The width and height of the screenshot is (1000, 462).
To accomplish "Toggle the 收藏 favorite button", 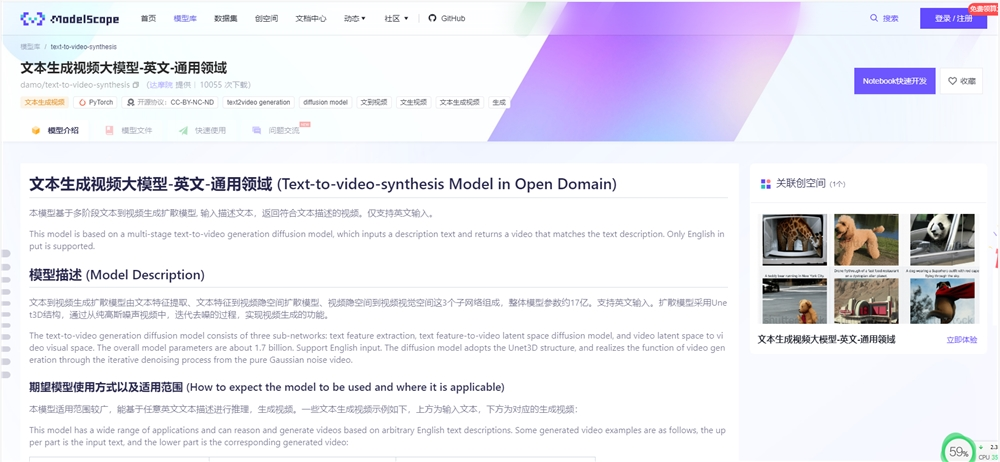I will [x=962, y=81].
